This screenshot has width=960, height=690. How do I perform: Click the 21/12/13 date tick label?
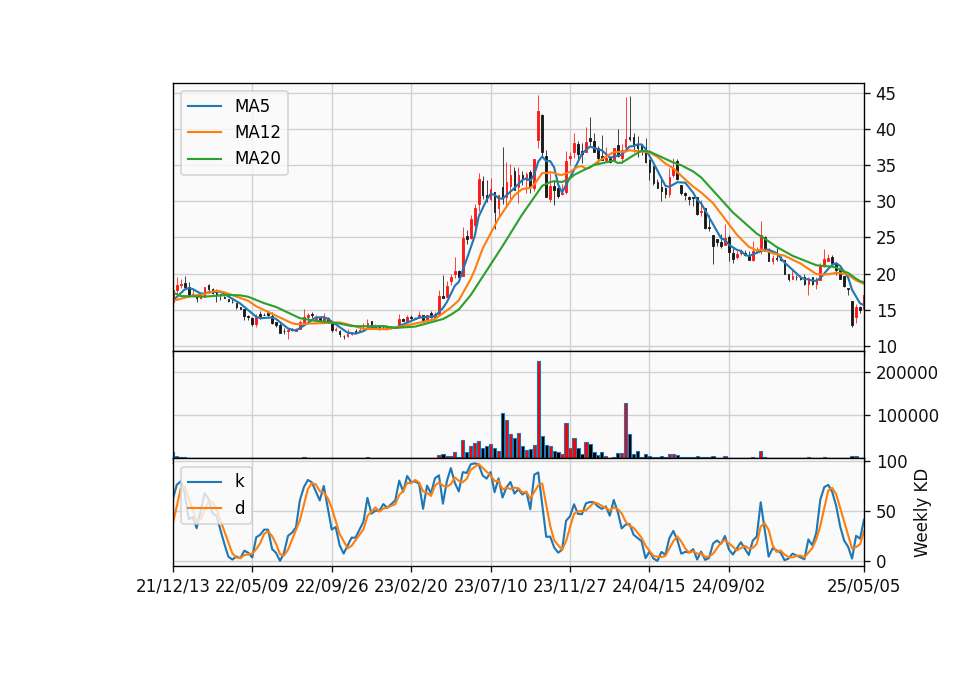[x=173, y=586]
